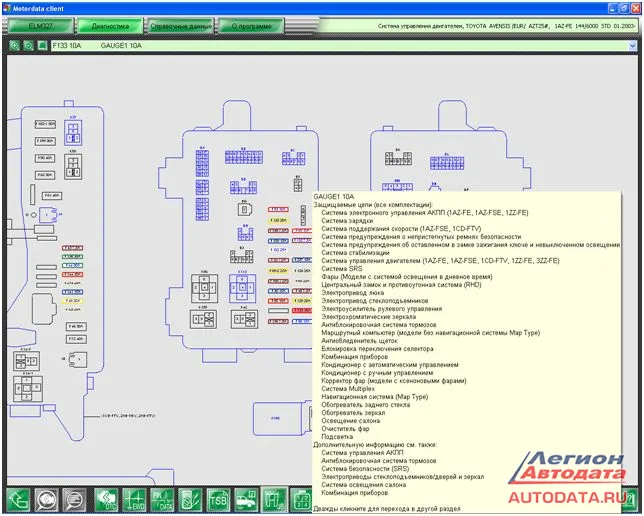The width and height of the screenshot is (644, 516).
Task: Click 'Система безопасности (SRS)' additional info link
Action: [365, 469]
